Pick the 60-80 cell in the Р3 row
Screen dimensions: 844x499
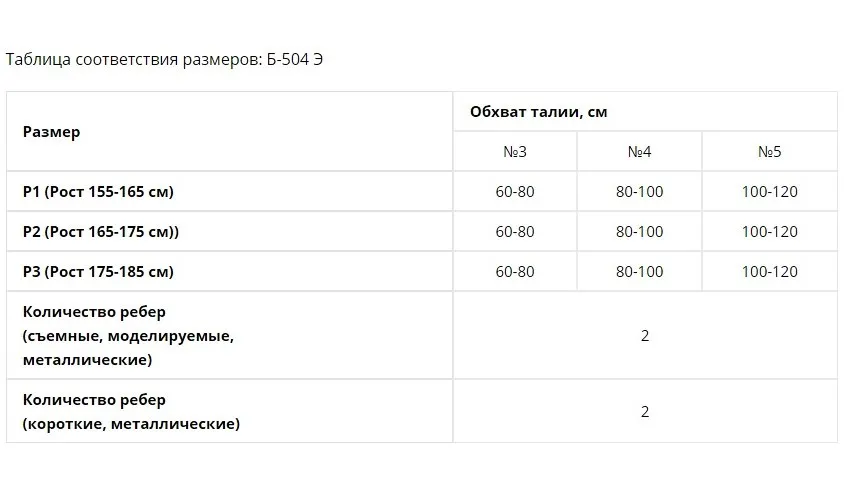pos(515,271)
